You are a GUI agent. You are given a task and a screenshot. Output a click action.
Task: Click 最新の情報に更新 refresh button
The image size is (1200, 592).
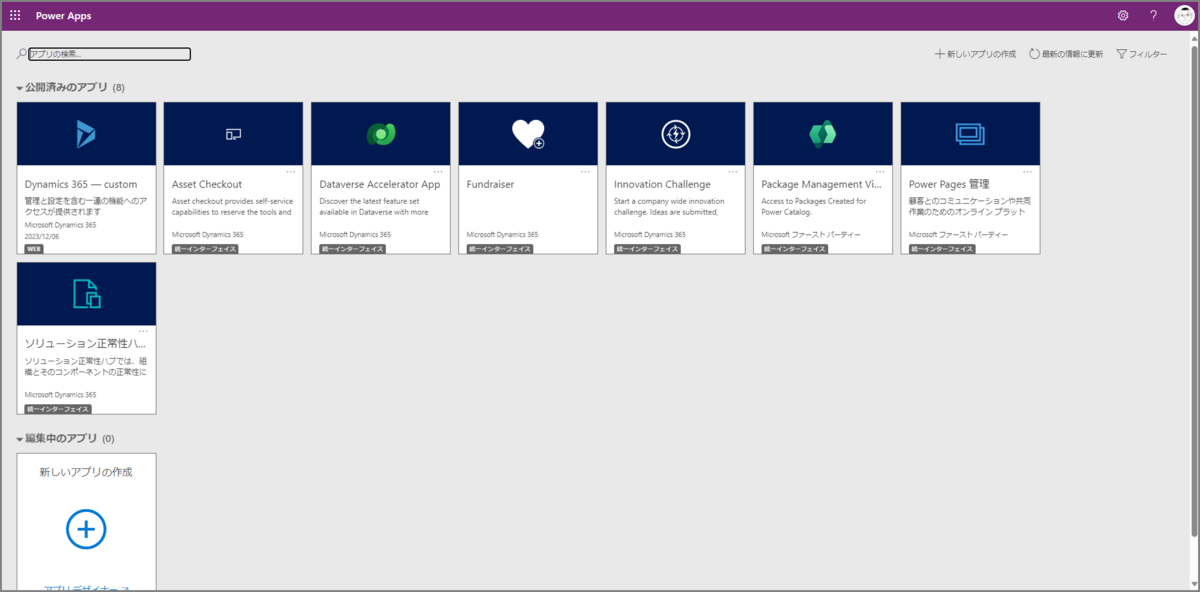(1066, 54)
